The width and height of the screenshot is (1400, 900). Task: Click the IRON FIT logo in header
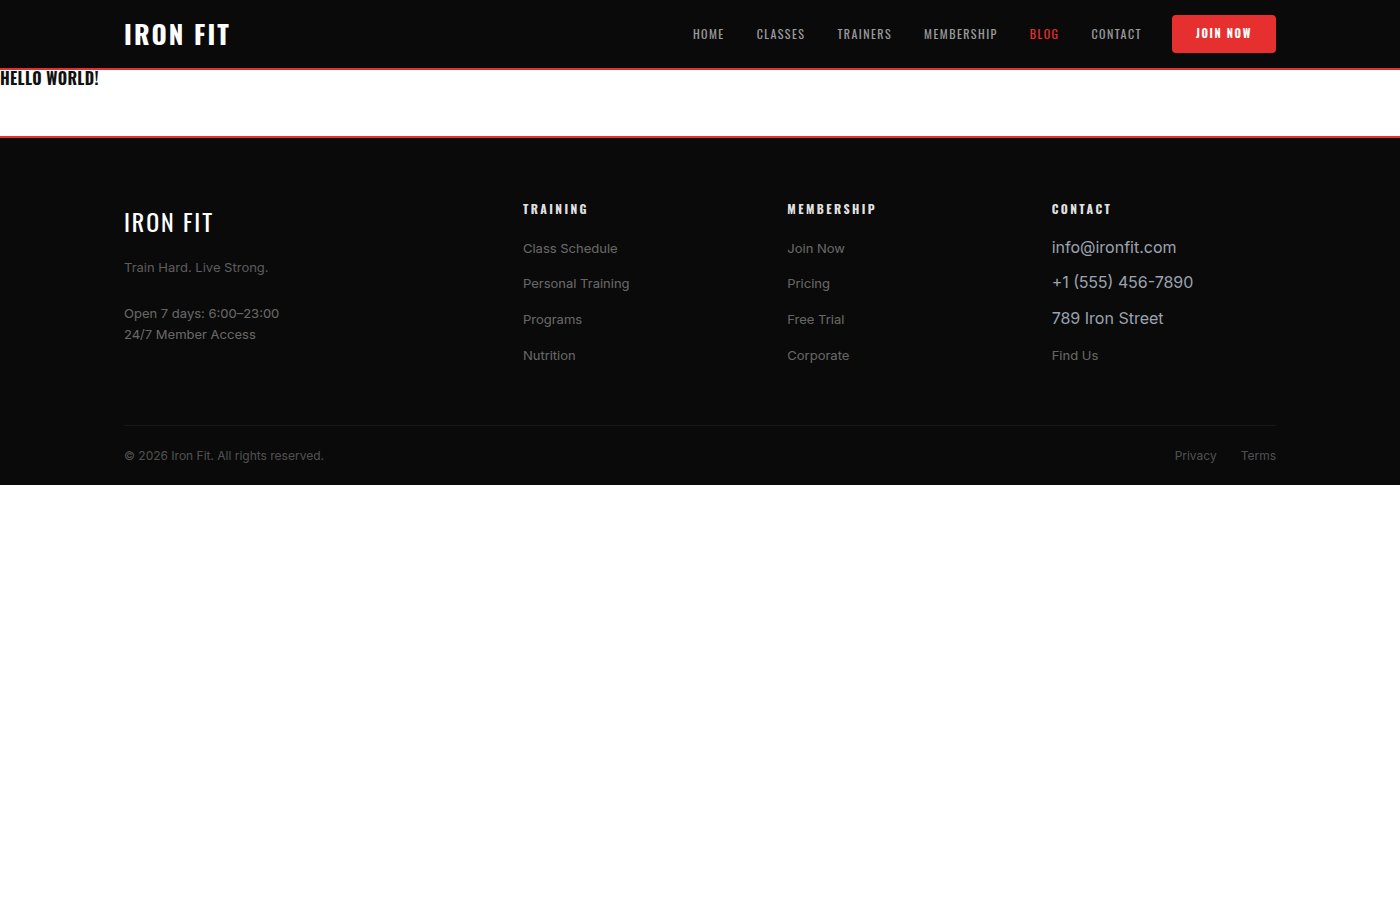tap(177, 34)
